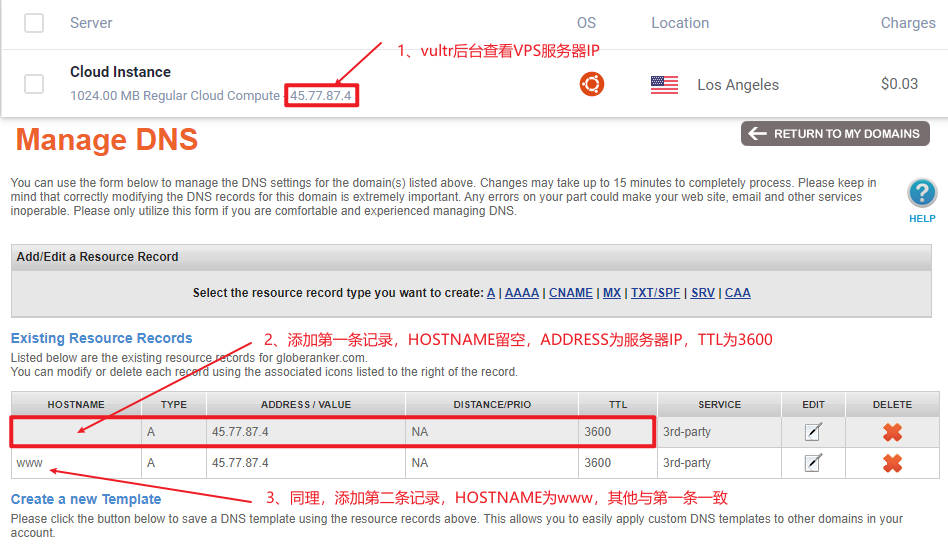The image size is (948, 546).
Task: Click the TTL column header
Action: click(x=618, y=405)
